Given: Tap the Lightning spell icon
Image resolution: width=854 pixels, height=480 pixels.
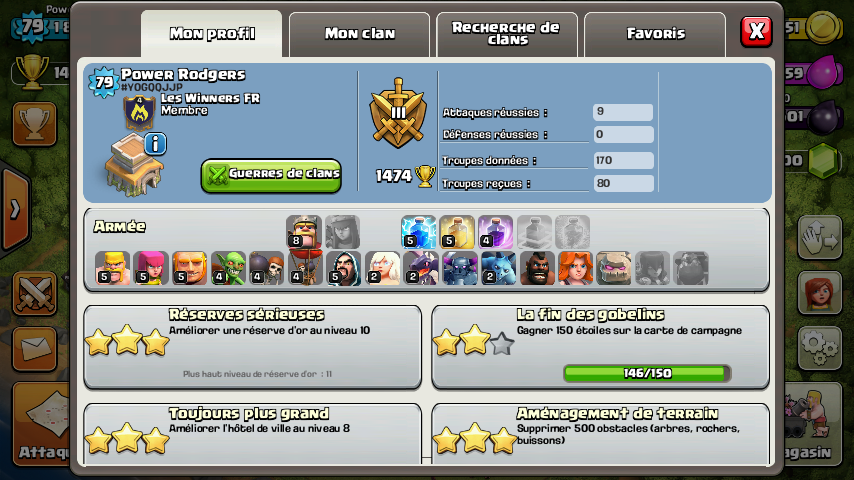Looking at the screenshot, I should (x=418, y=232).
